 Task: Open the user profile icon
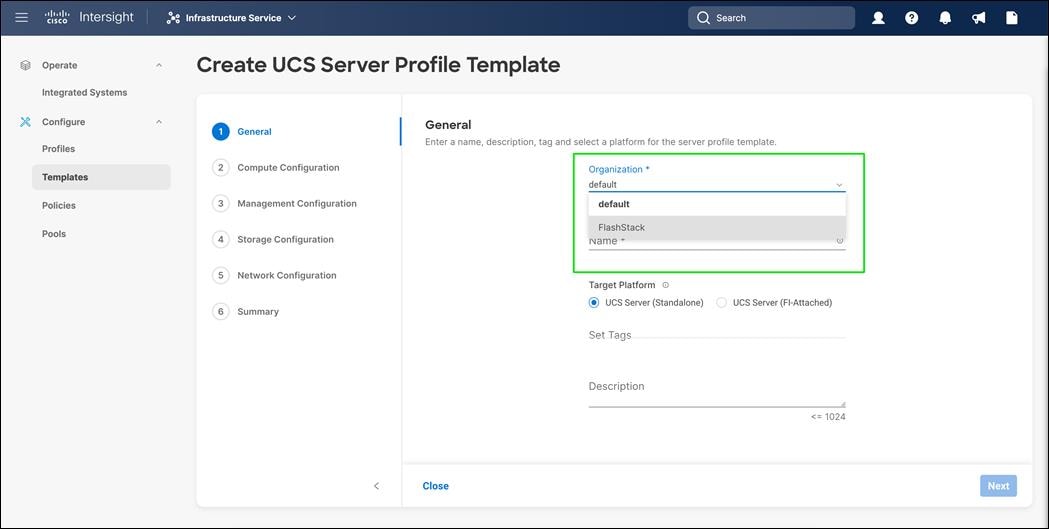point(878,18)
